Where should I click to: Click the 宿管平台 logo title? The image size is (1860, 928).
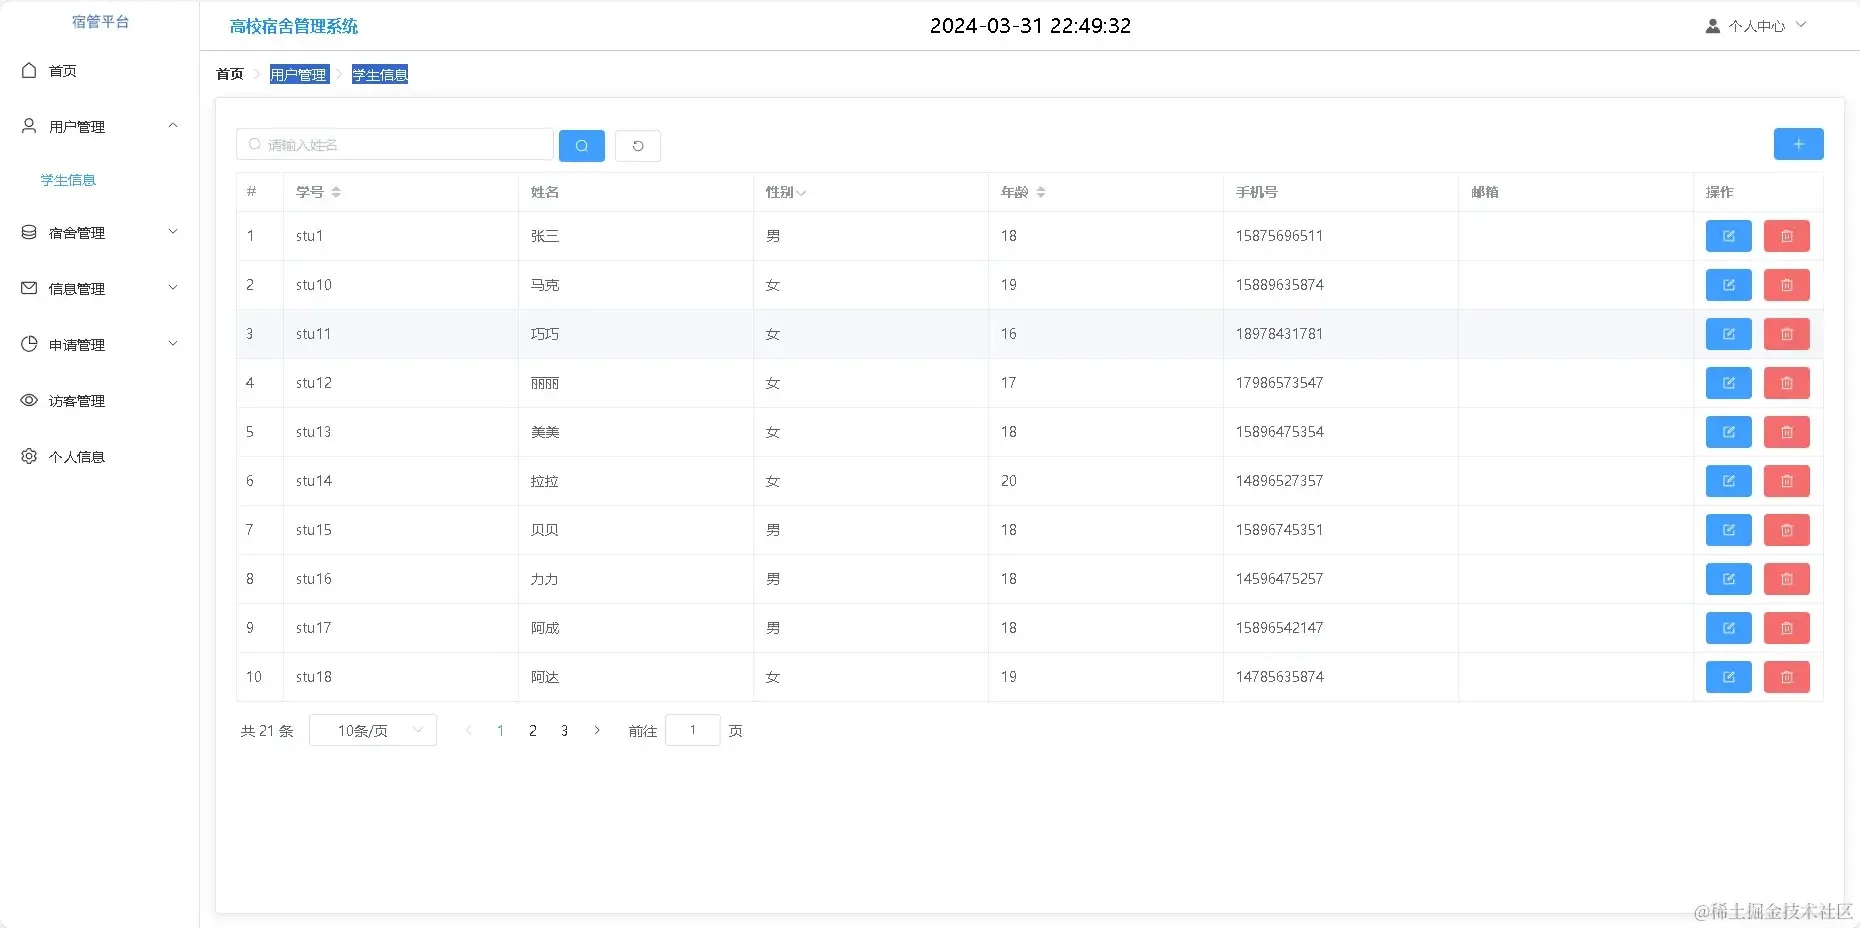coord(100,22)
